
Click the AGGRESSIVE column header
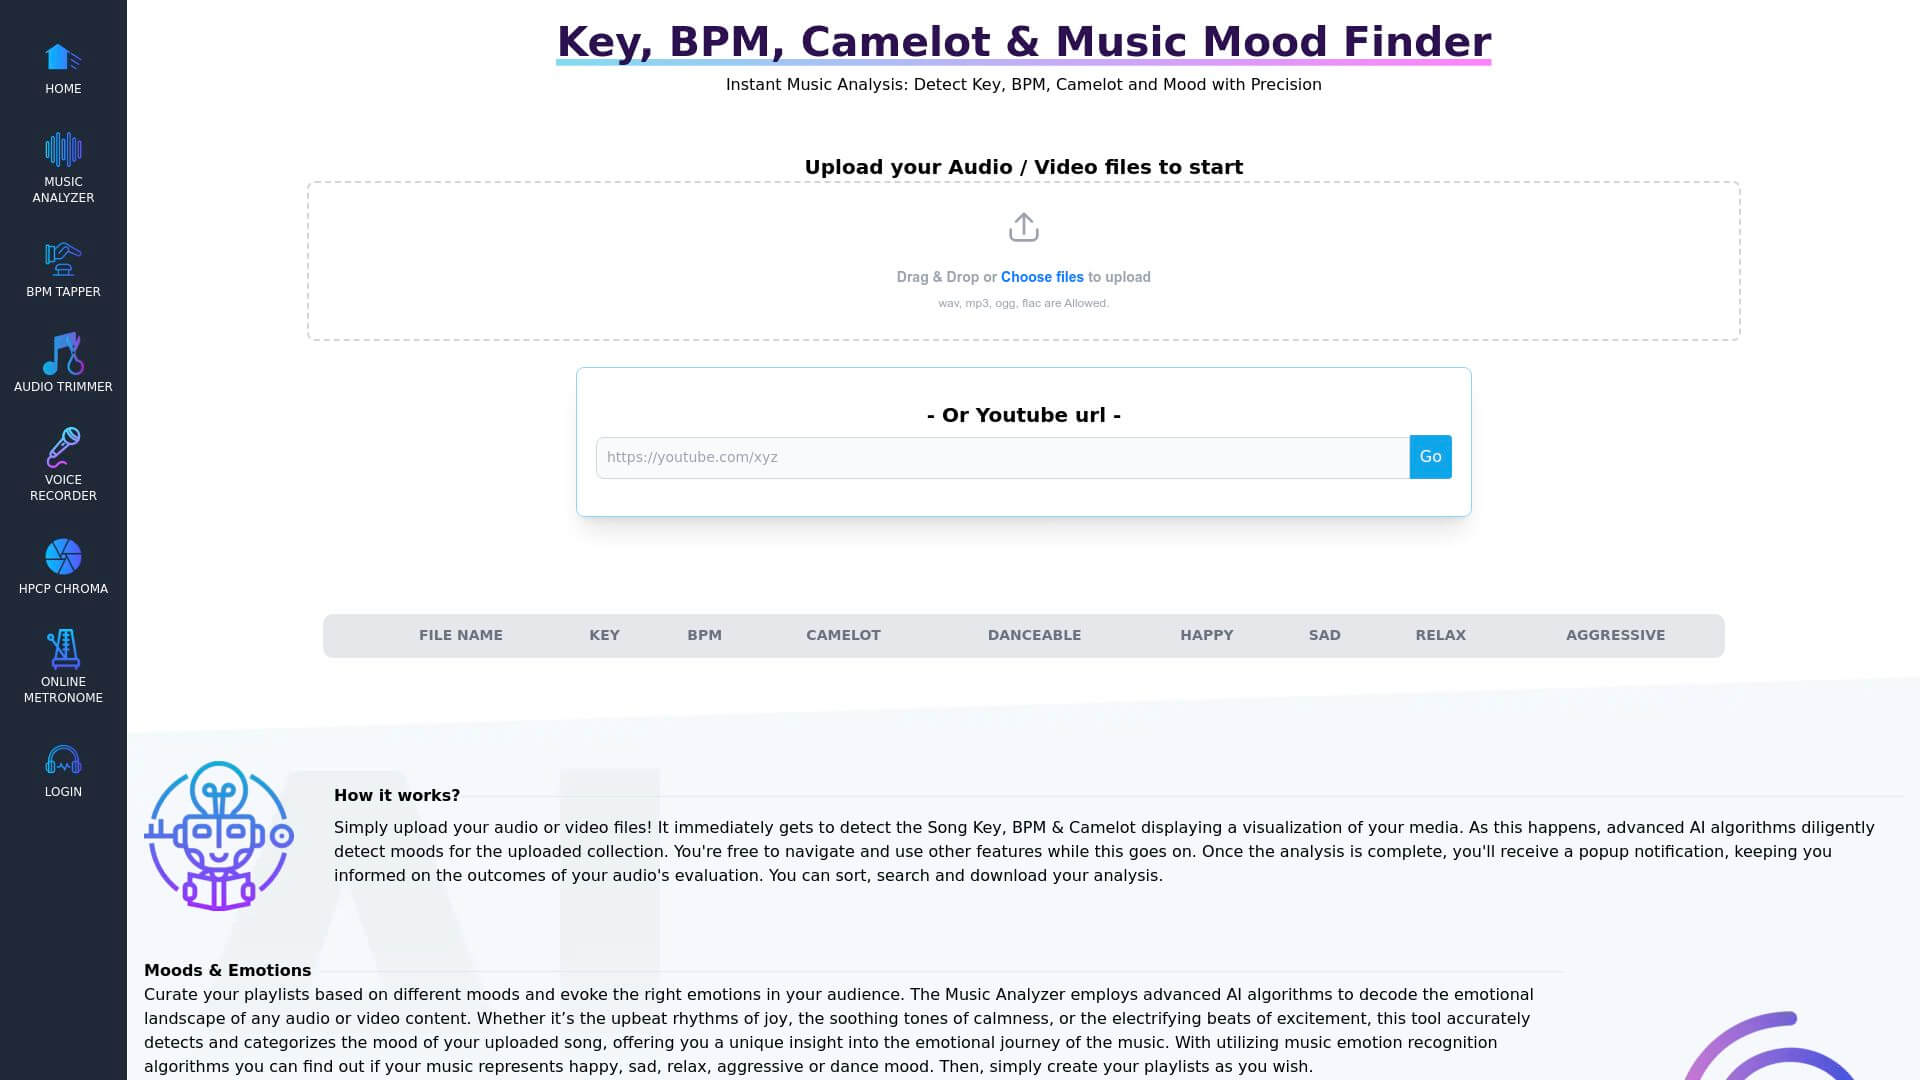click(x=1615, y=634)
